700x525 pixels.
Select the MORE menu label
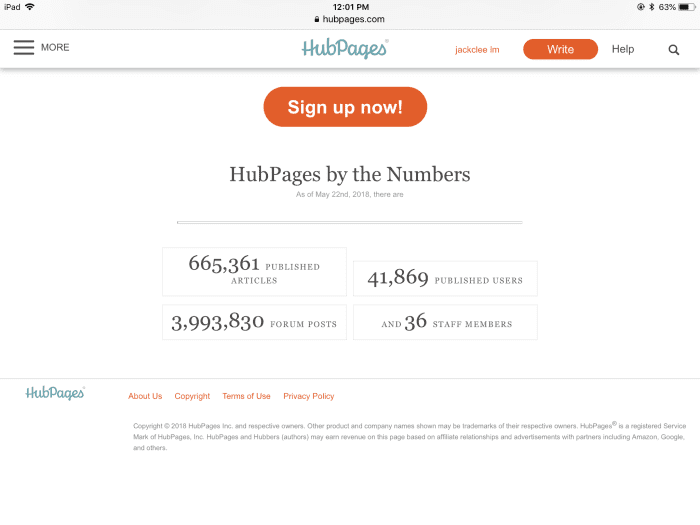click(55, 47)
